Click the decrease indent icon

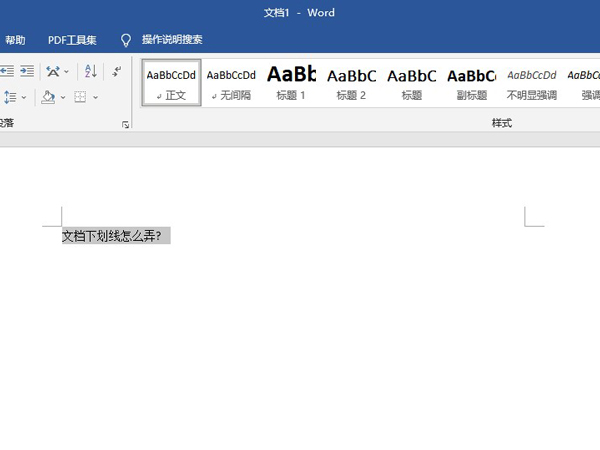pyautogui.click(x=6, y=71)
